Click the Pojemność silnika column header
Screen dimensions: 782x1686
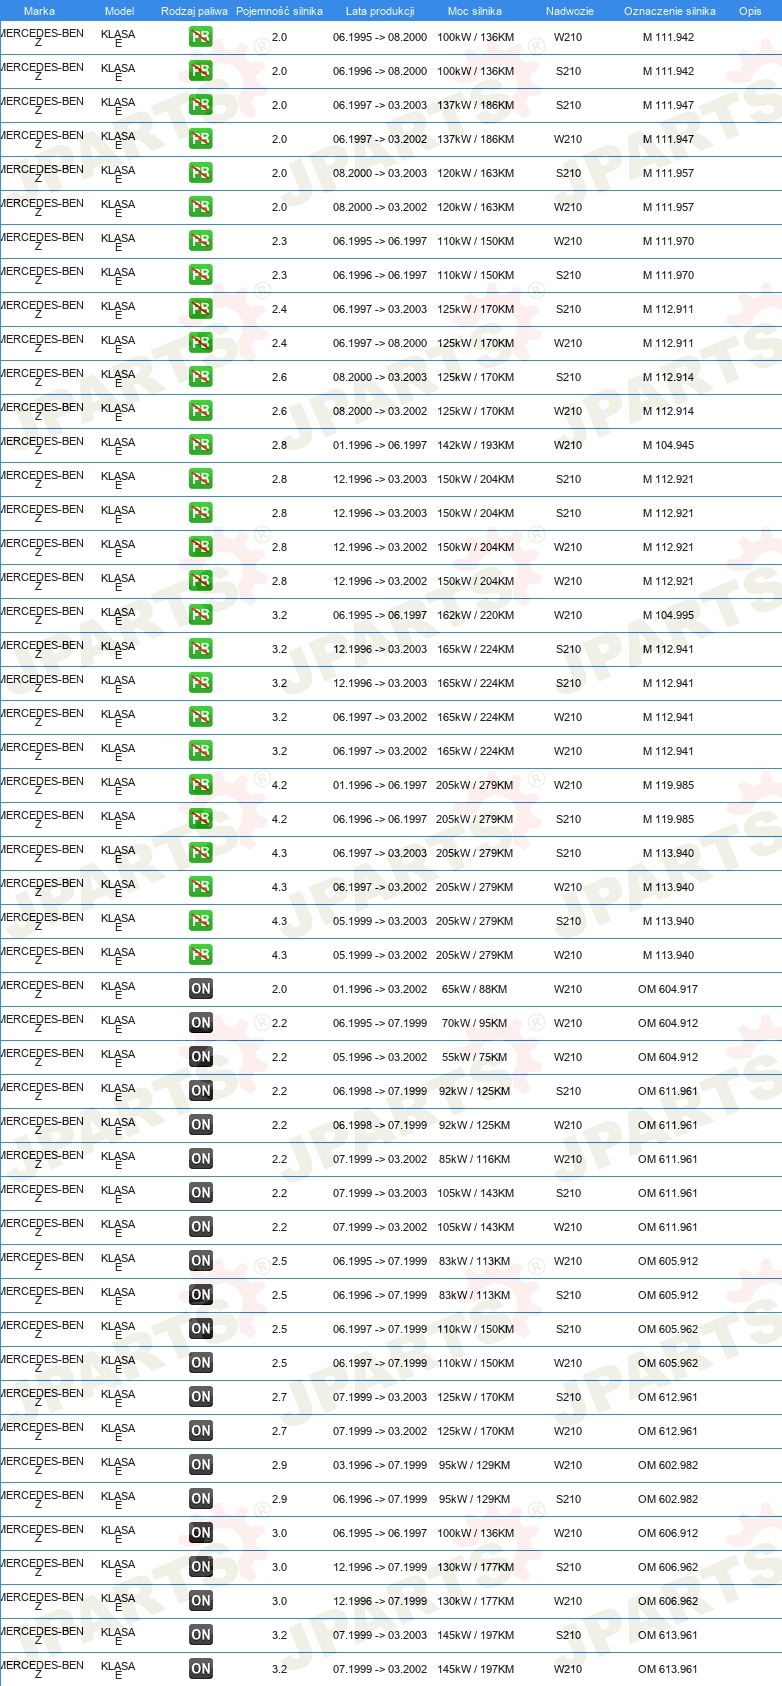[279, 11]
